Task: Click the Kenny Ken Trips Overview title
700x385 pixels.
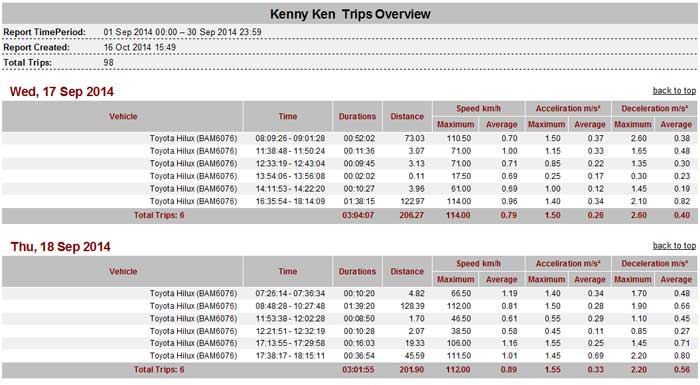Action: pyautogui.click(x=350, y=14)
